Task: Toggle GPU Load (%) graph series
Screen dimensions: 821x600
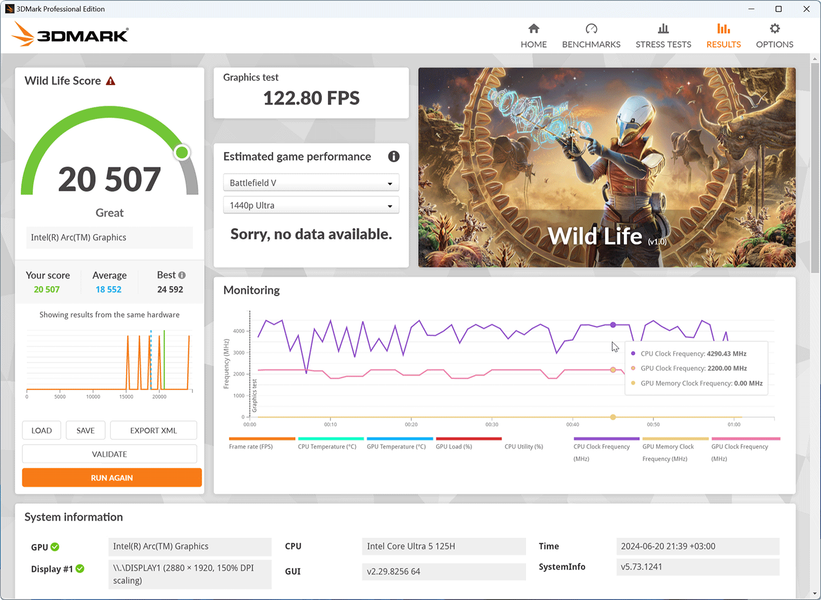Action: 469,443
